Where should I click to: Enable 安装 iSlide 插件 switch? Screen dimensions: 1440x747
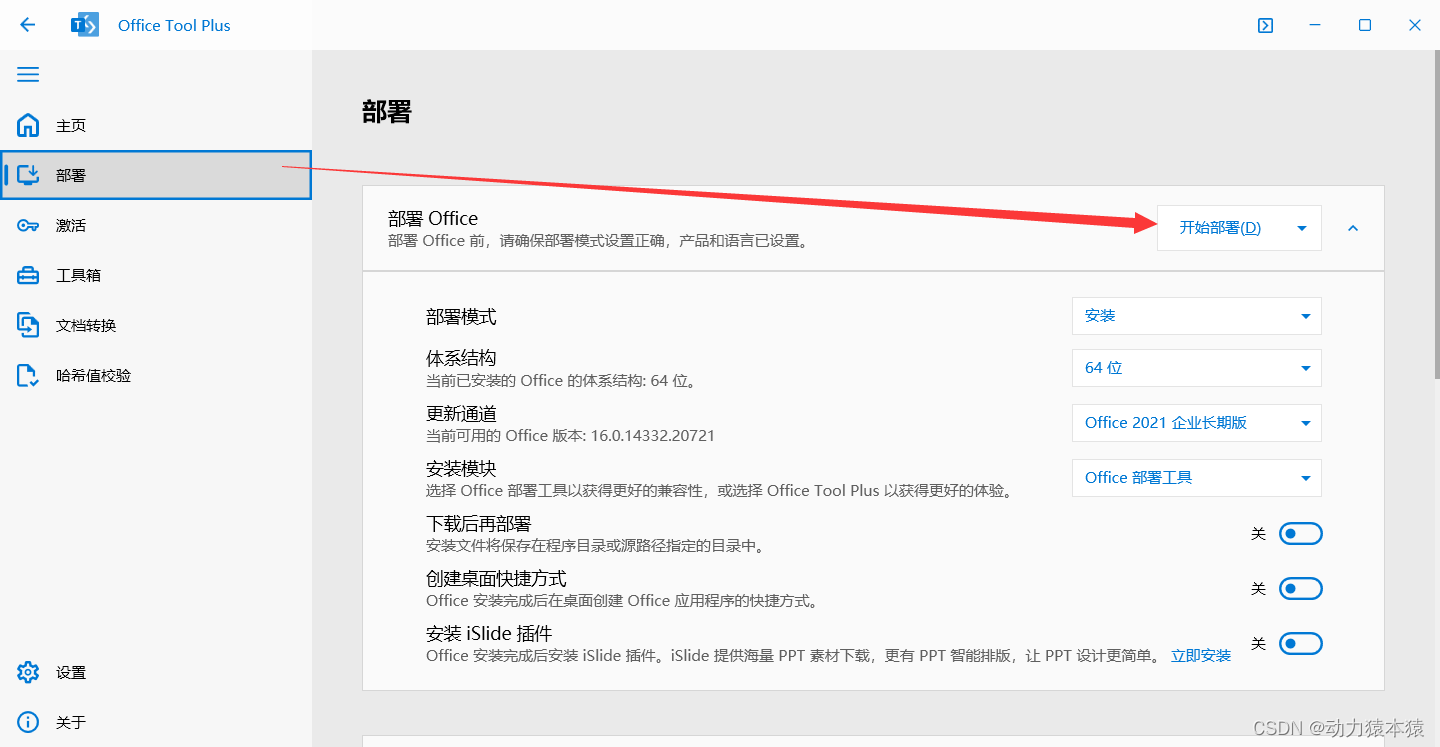[x=1301, y=644]
